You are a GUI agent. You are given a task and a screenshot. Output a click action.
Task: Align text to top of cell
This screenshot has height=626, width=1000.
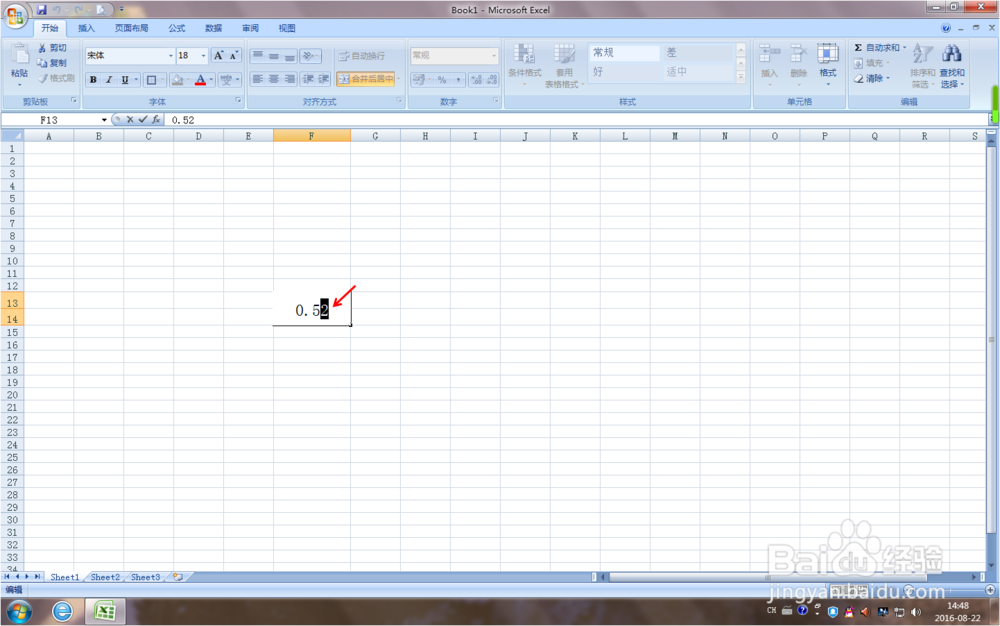pos(258,56)
